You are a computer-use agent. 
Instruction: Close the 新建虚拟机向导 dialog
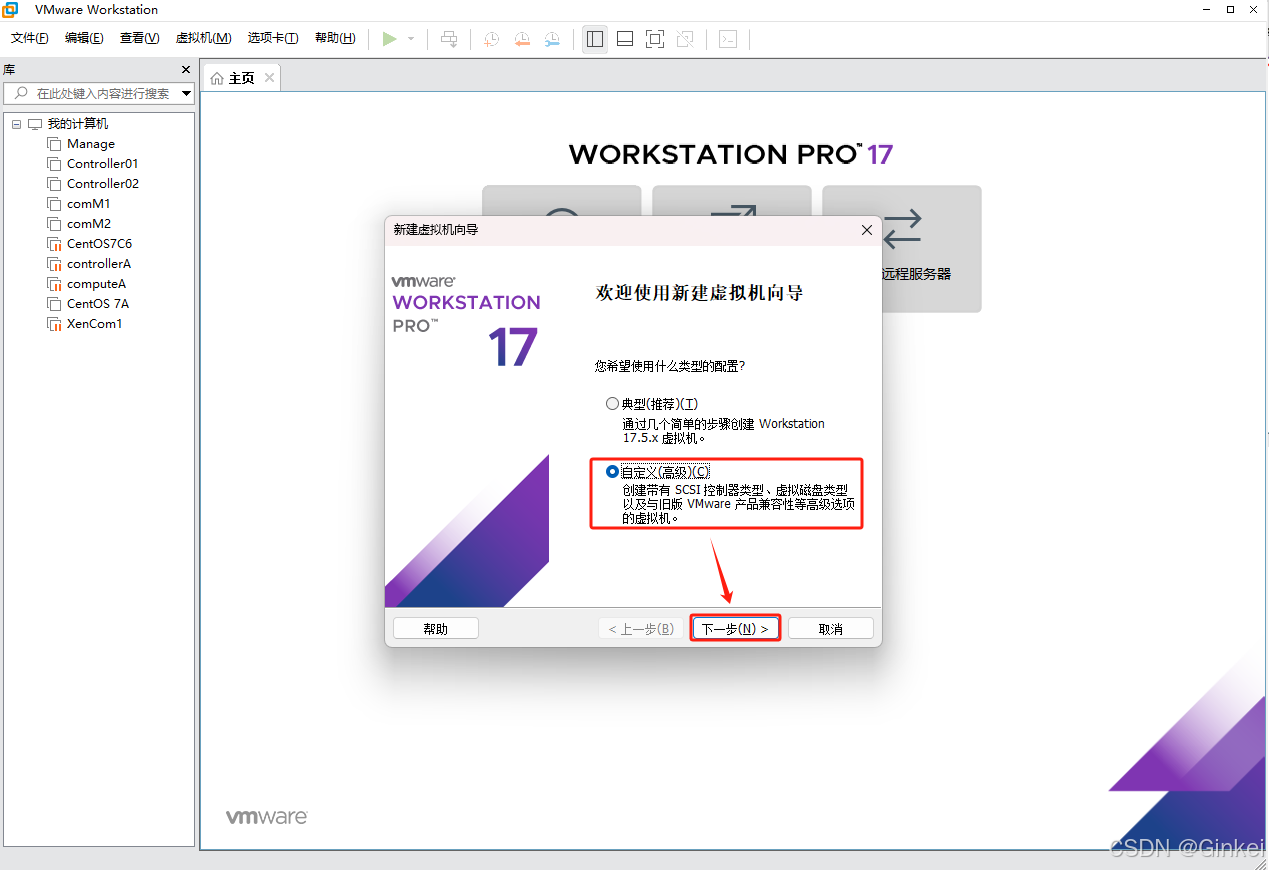coord(867,230)
